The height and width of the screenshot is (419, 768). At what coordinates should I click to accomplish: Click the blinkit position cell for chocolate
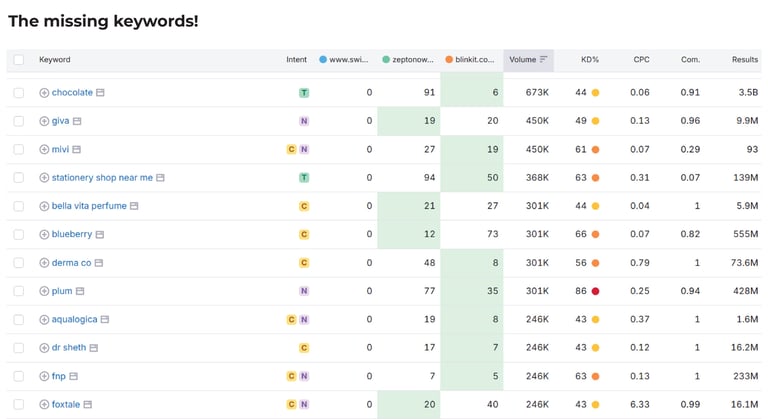pos(472,93)
